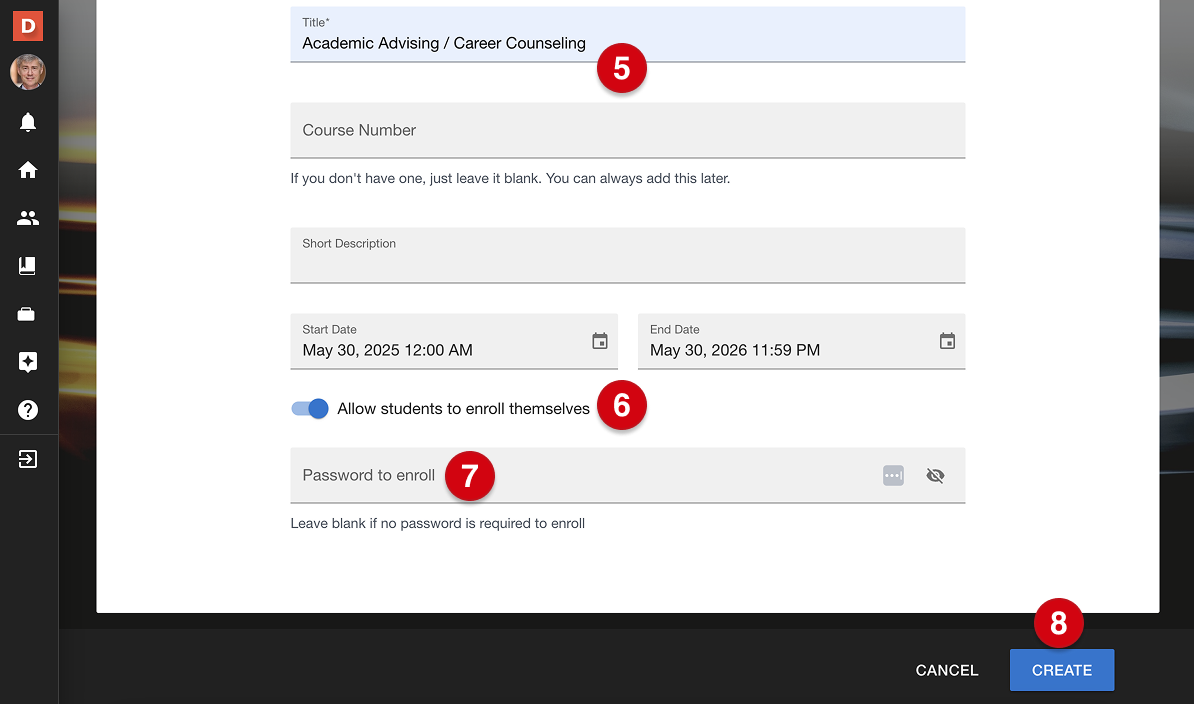Click the D2L logo at top left

(27, 25)
